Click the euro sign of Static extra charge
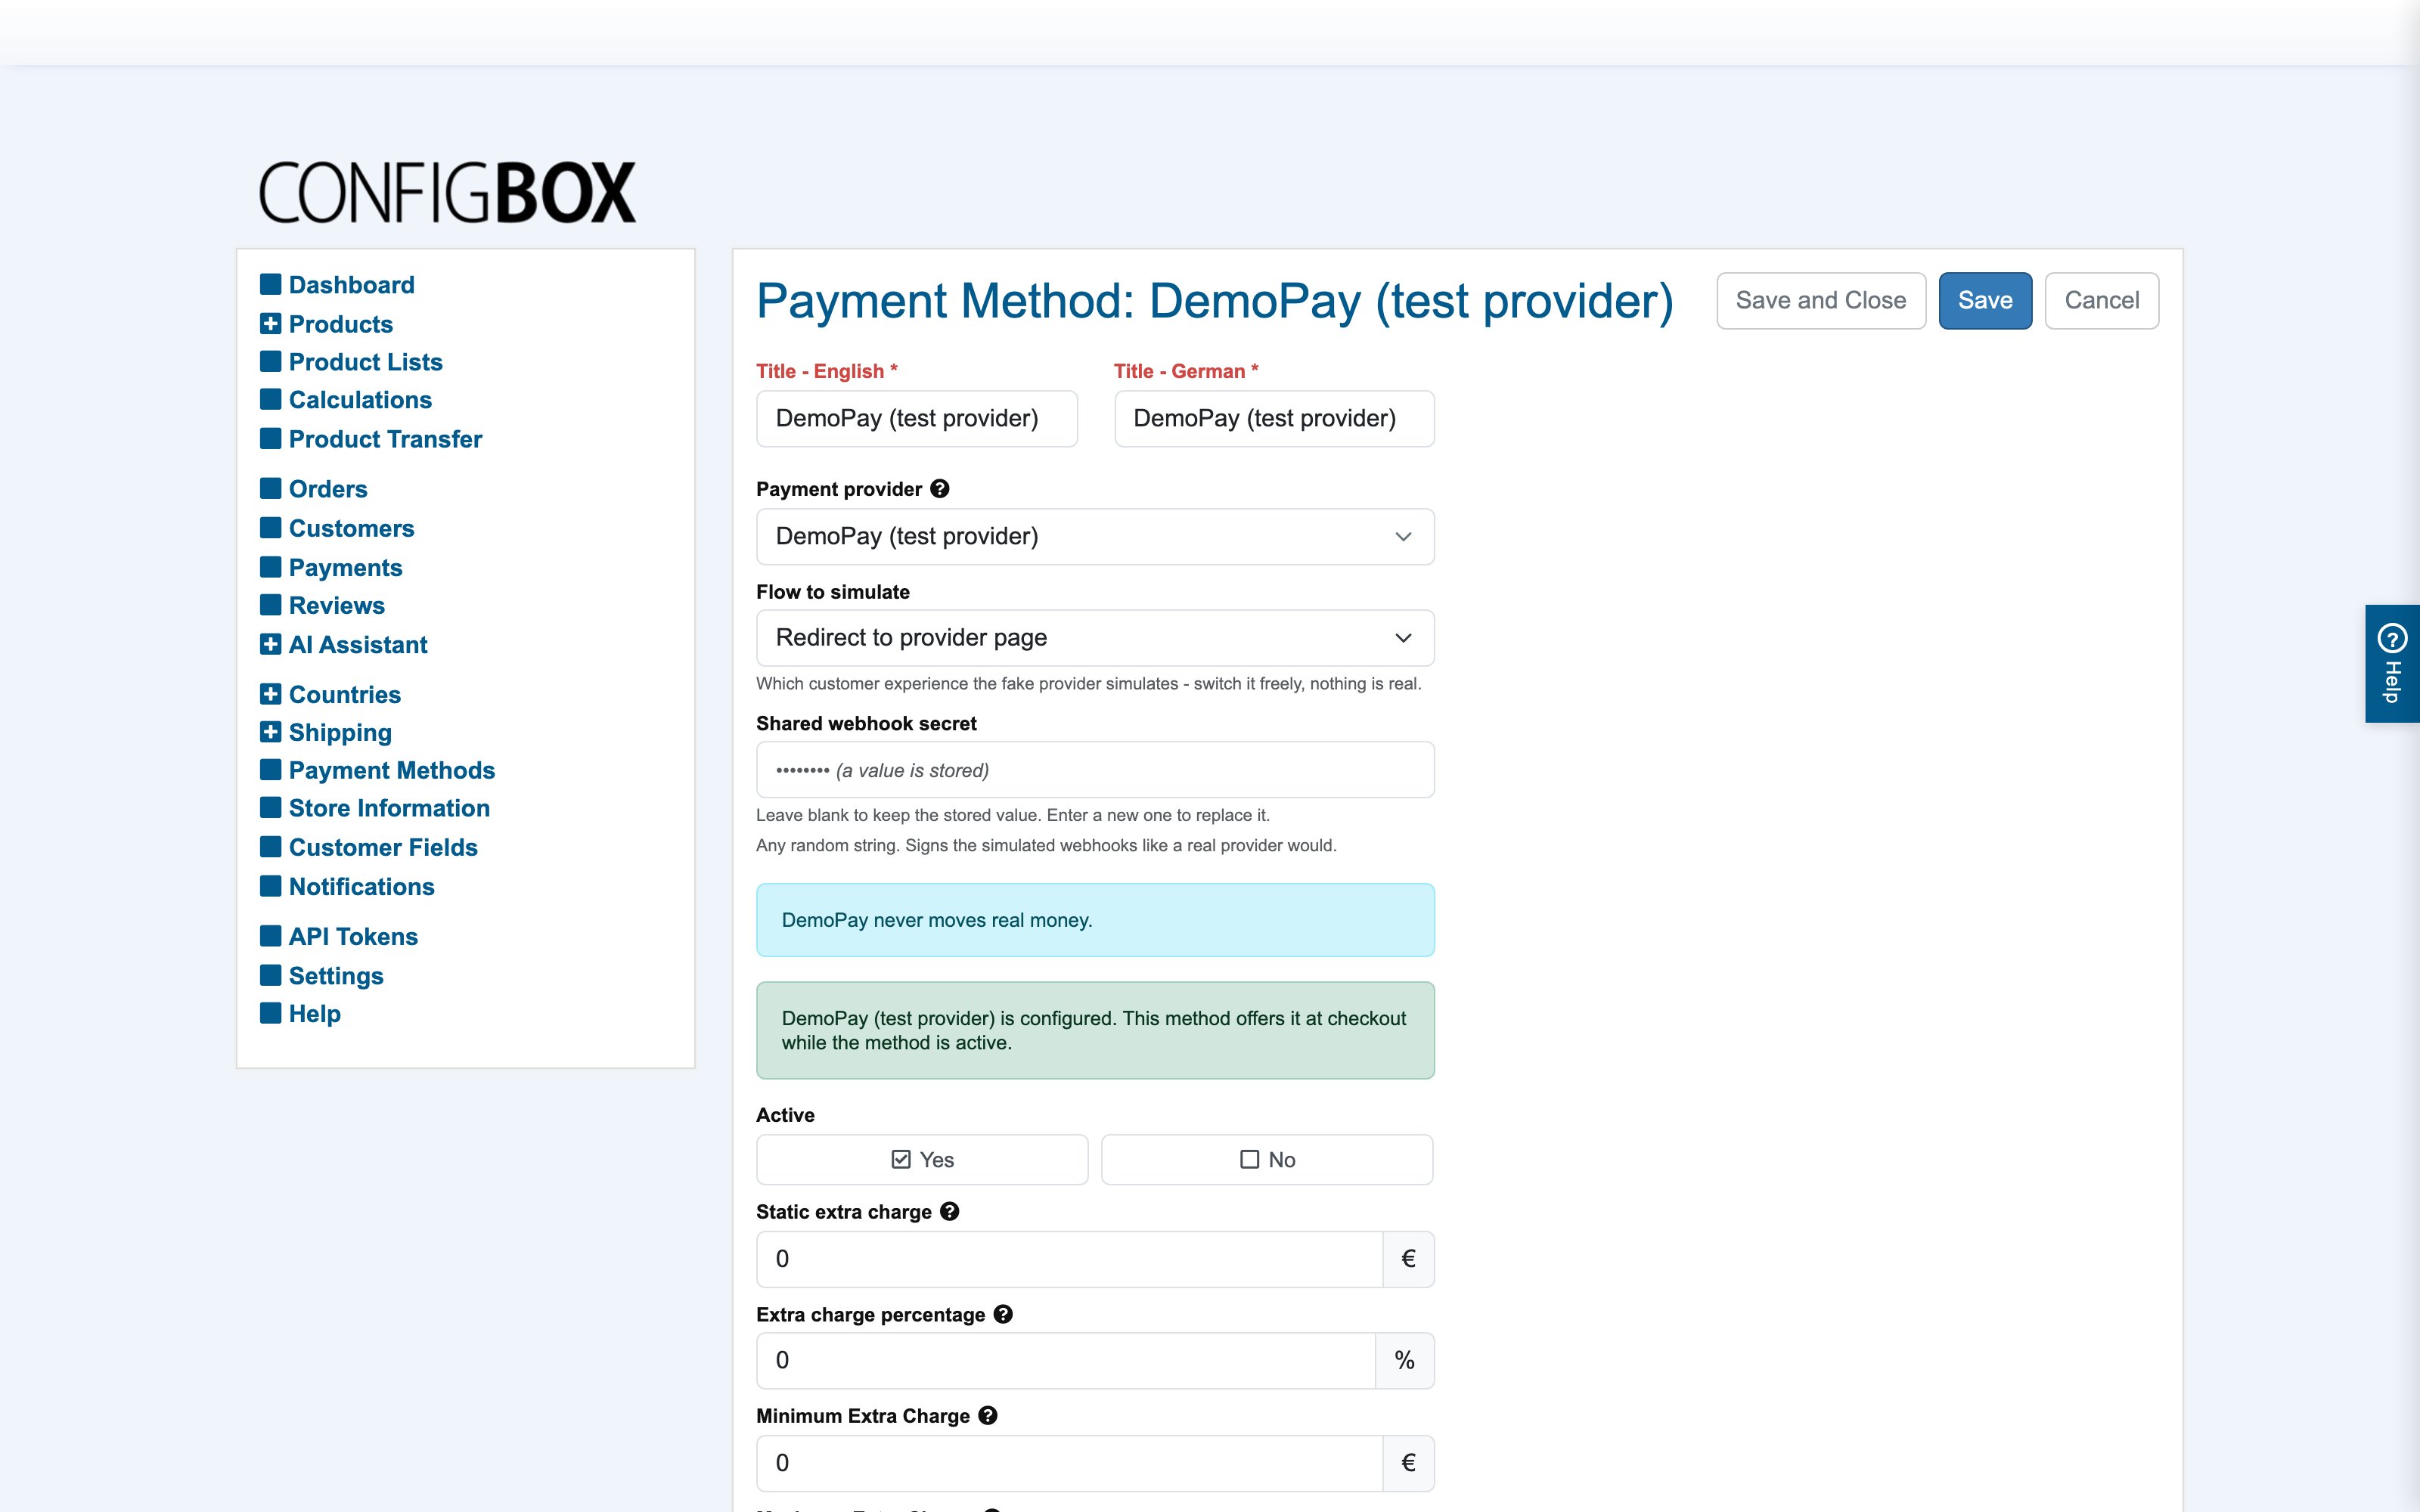This screenshot has width=2420, height=1512. 1408,1259
